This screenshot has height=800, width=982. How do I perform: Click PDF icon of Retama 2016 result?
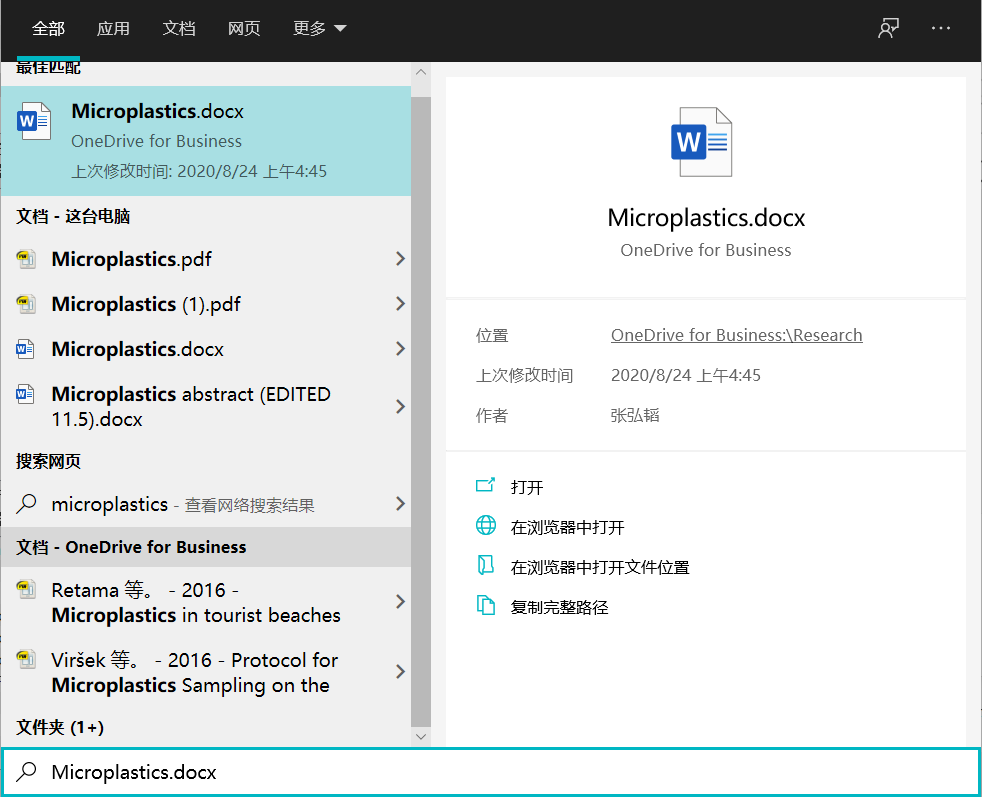pyautogui.click(x=26, y=590)
